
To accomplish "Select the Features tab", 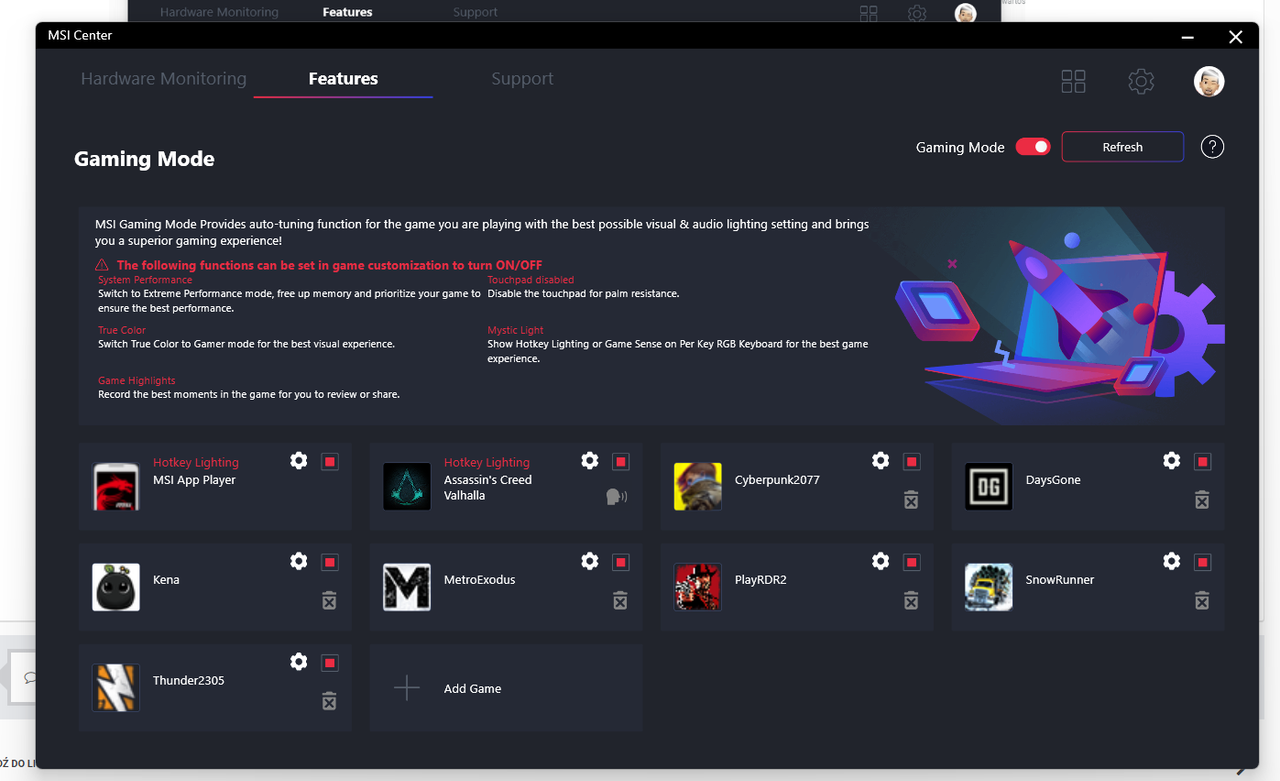I will pyautogui.click(x=343, y=78).
